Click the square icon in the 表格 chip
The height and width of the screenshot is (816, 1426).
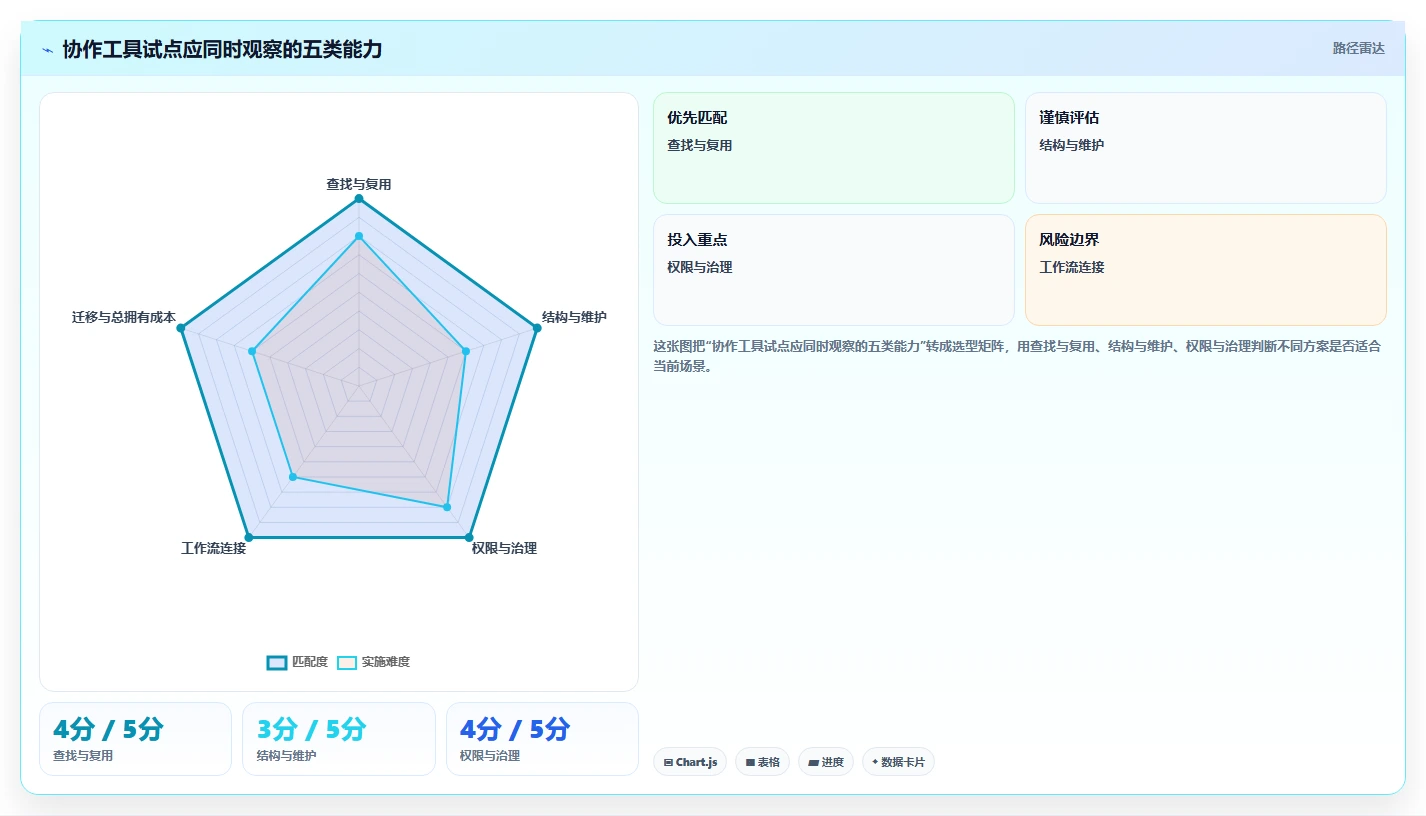pyautogui.click(x=750, y=762)
